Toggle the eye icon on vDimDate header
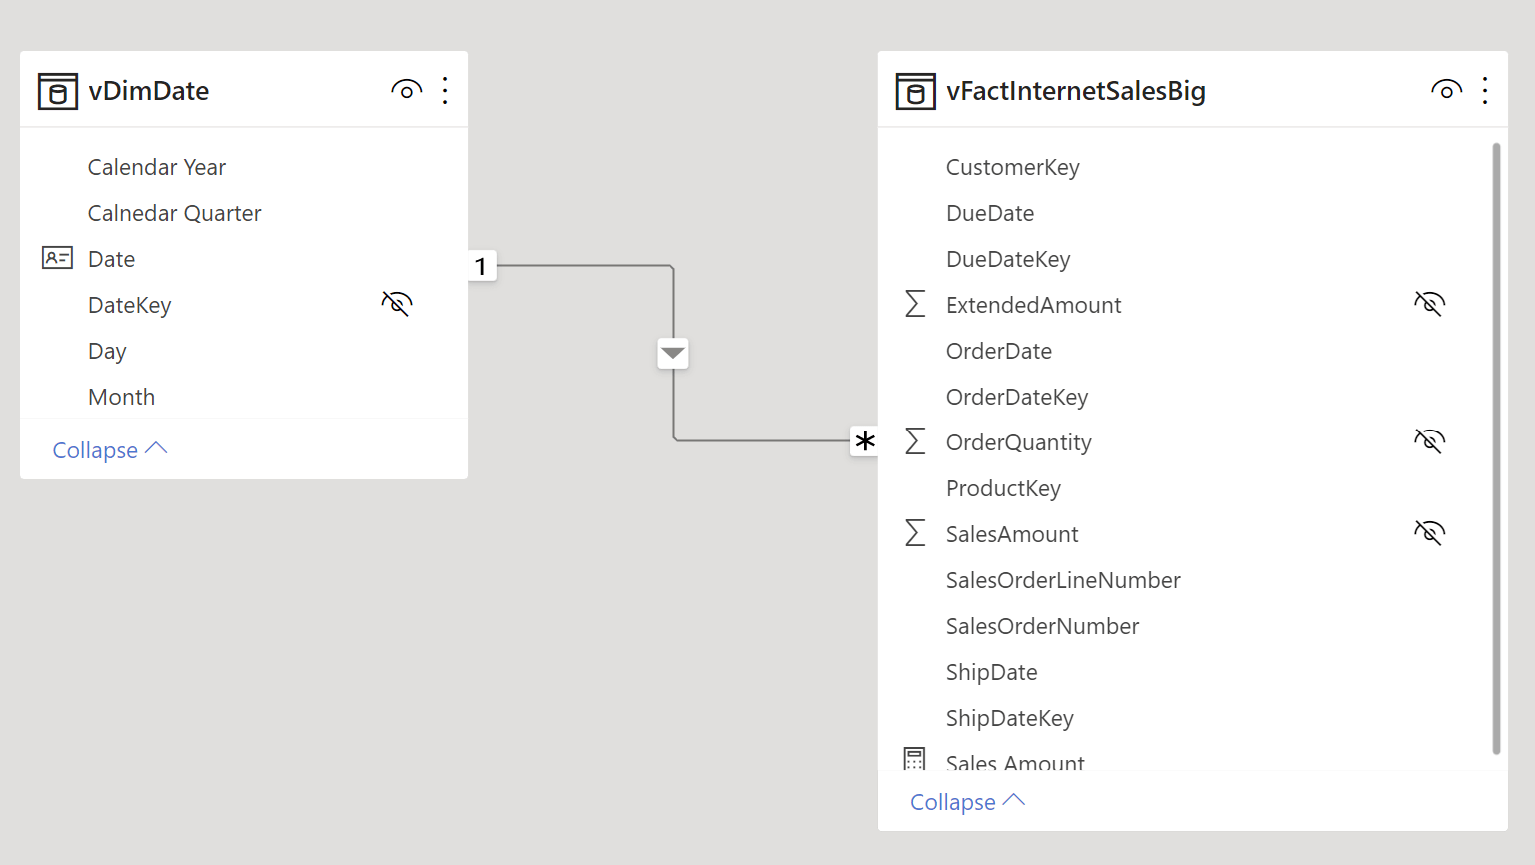The height and width of the screenshot is (865, 1535). pos(406,89)
